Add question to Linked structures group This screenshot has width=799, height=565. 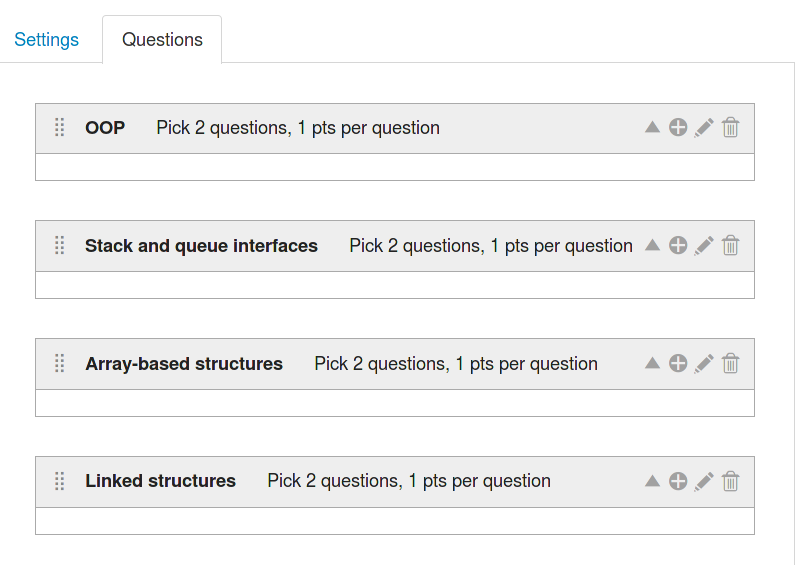[678, 481]
